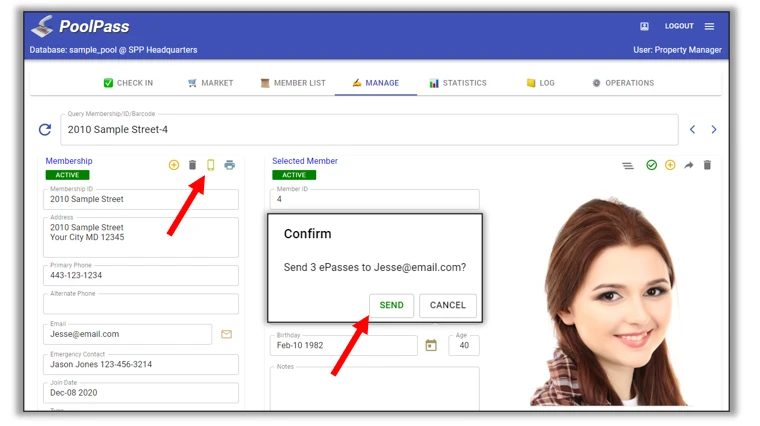The width and height of the screenshot is (760, 426).
Task: Open the birthday calendar picker
Action: pos(431,345)
